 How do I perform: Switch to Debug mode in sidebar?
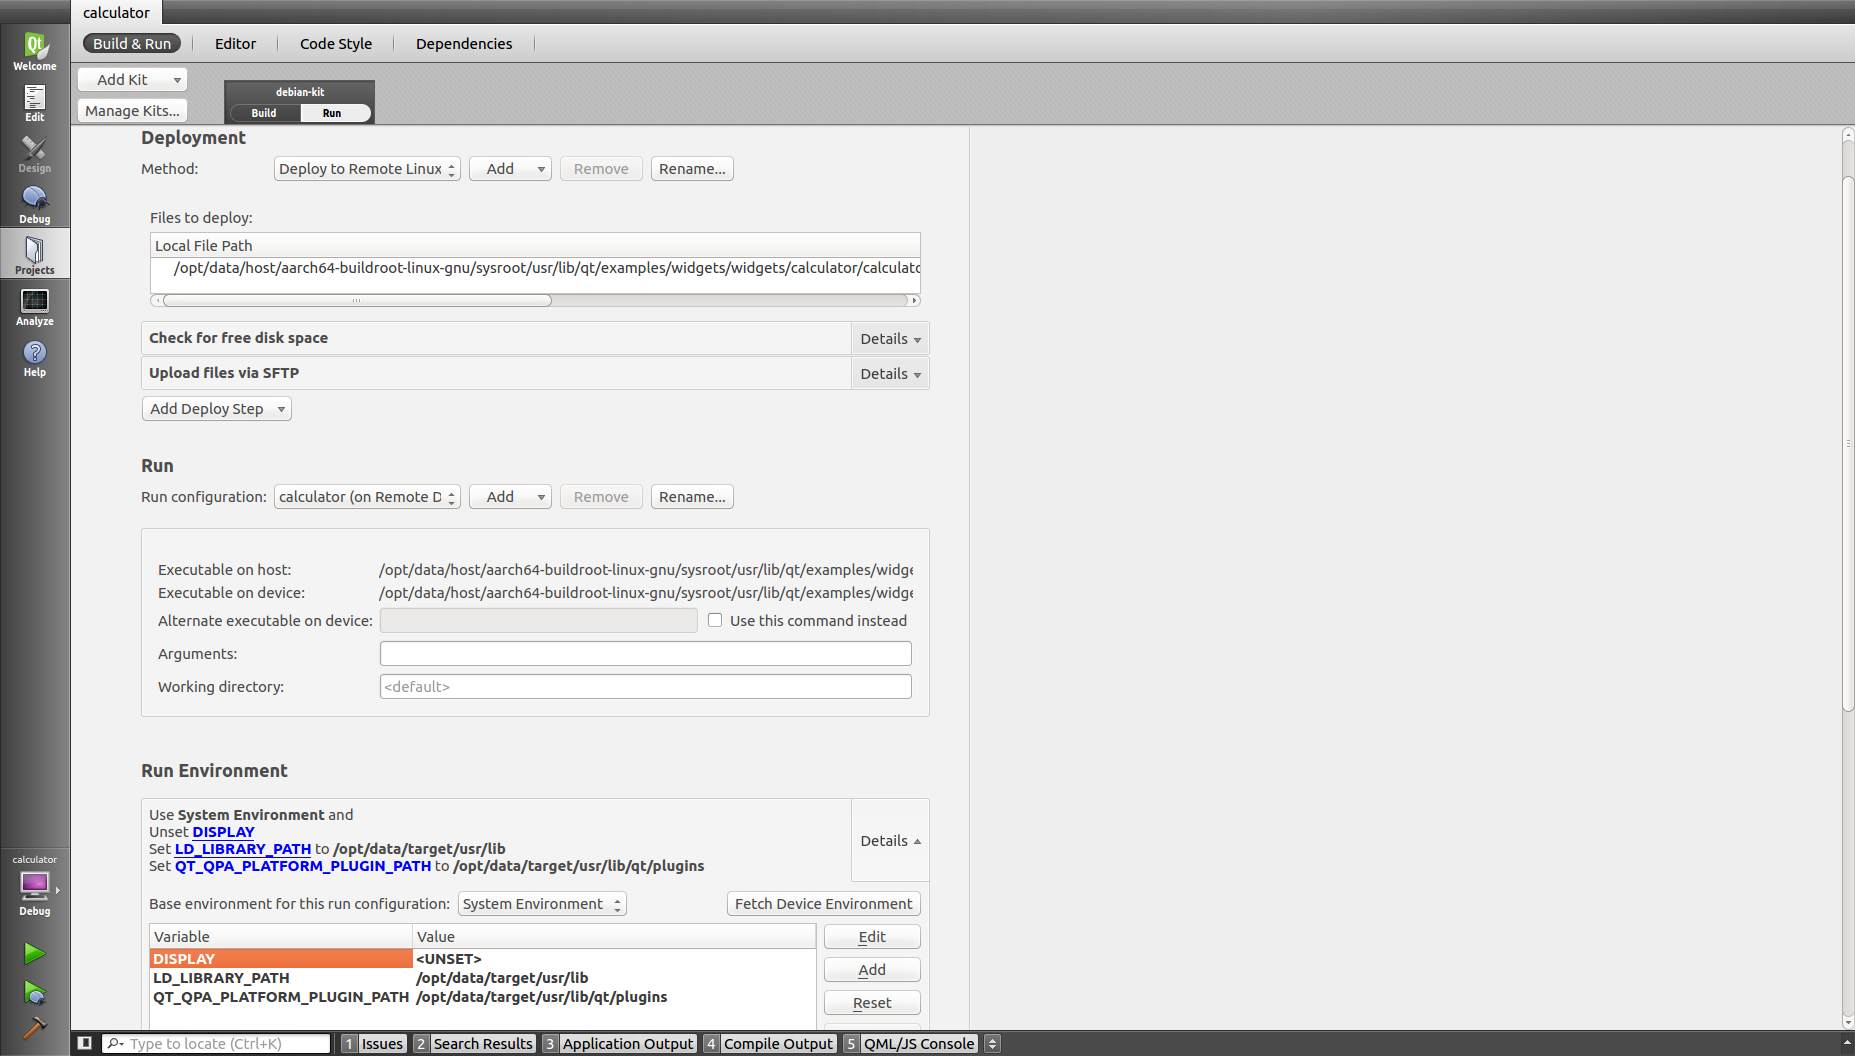click(34, 204)
